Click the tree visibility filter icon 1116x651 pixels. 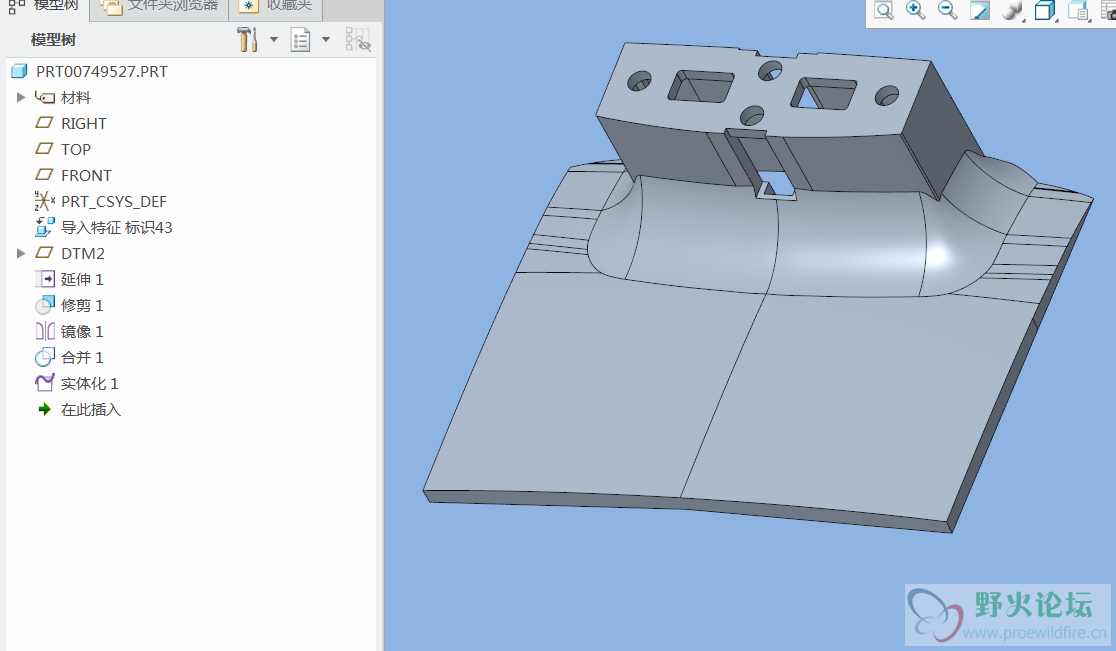(358, 40)
